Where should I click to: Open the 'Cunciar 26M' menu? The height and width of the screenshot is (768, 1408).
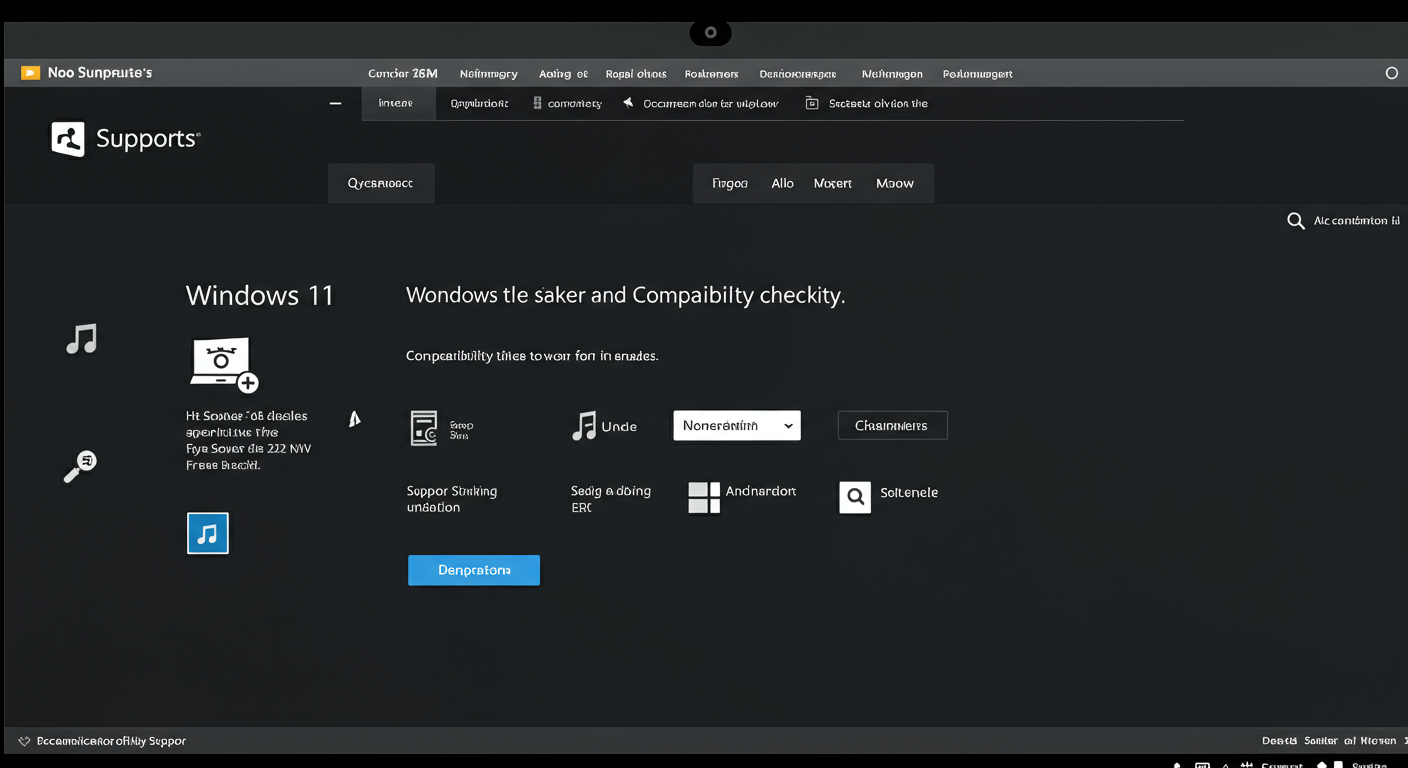point(403,74)
